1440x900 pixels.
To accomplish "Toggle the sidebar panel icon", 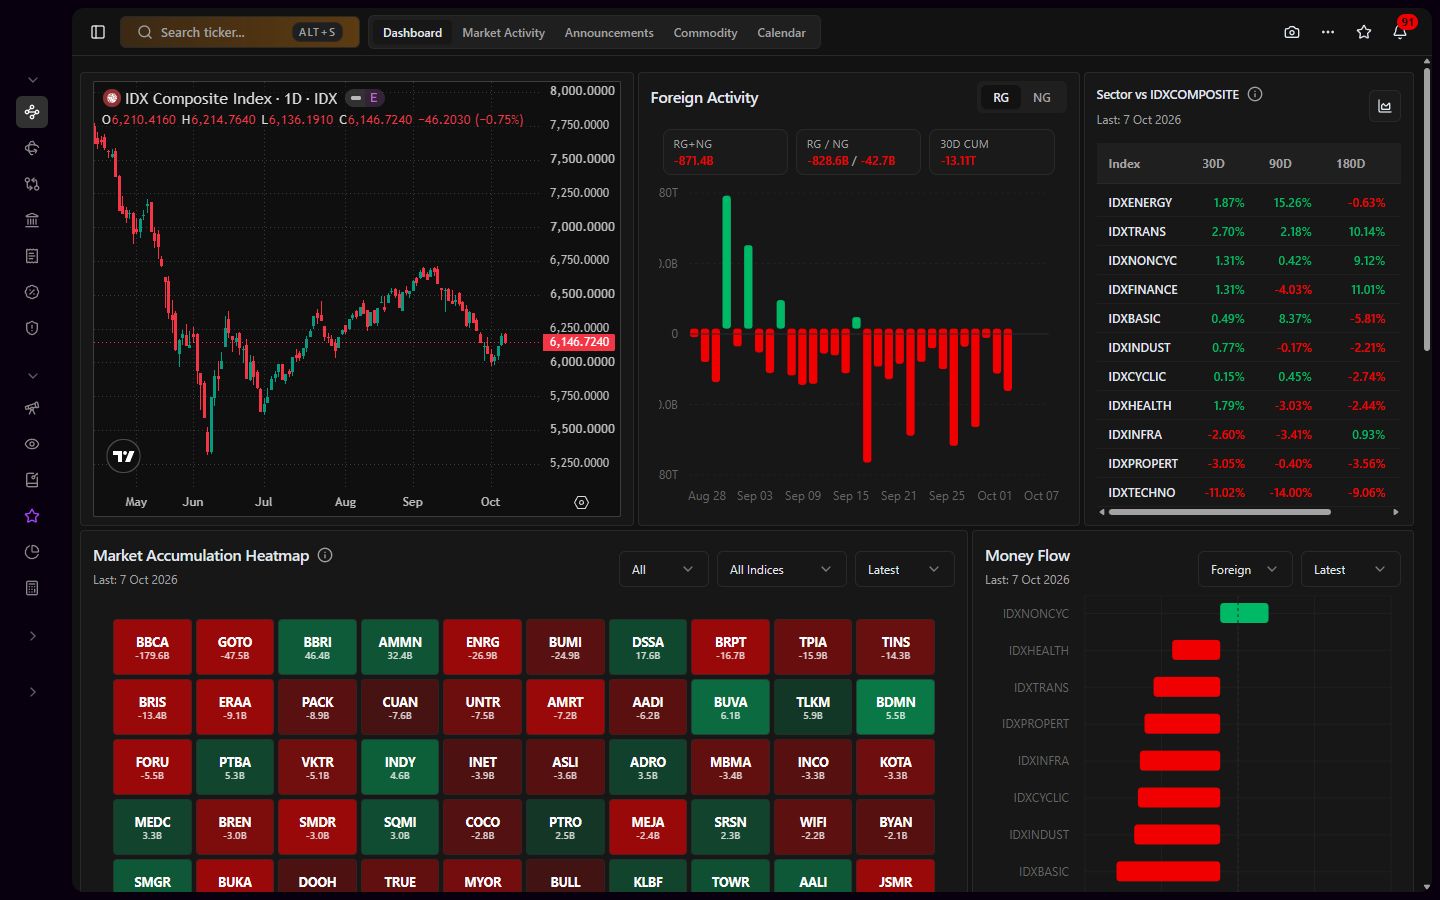I will coord(98,32).
